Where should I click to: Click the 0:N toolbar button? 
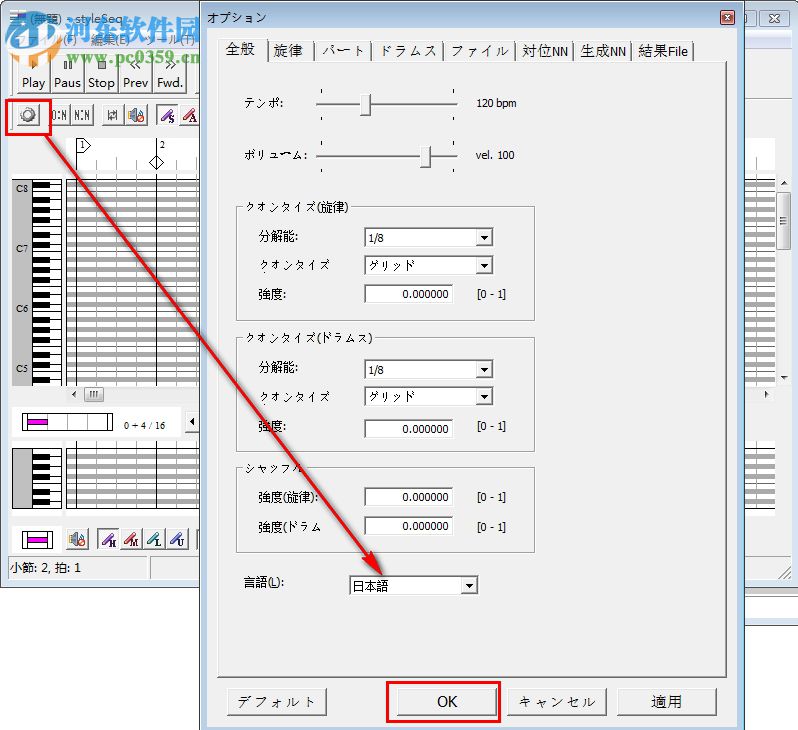pyautogui.click(x=59, y=116)
